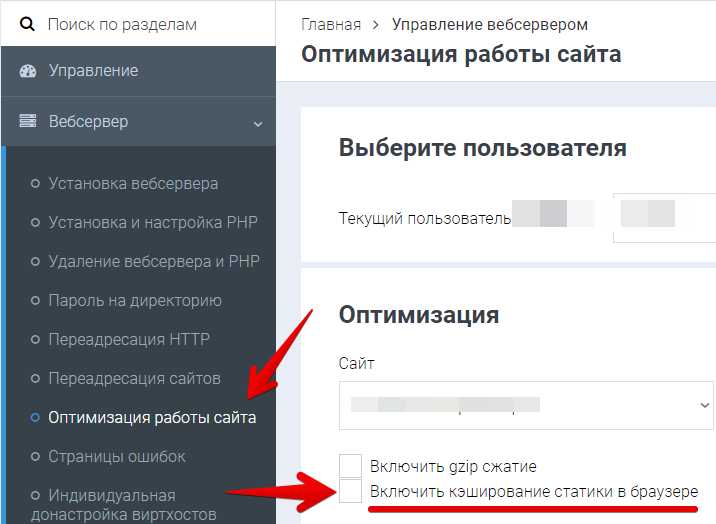Select Удаление вебсервера и PHP
Image resolution: width=716 pixels, height=524 pixels.
click(153, 261)
